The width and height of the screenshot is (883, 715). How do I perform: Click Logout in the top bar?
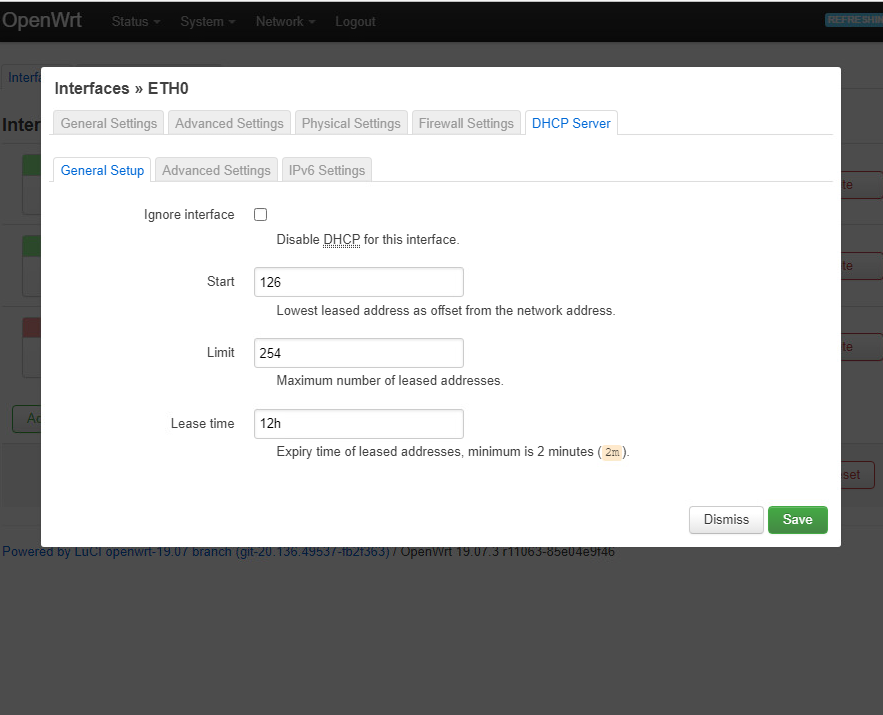(355, 21)
